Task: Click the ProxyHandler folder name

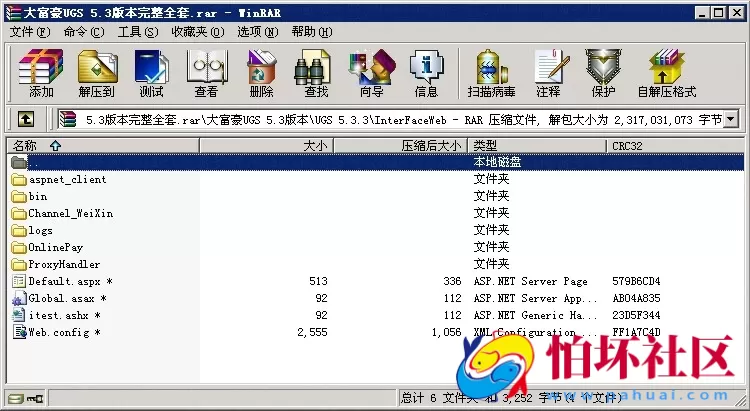Action: 64,264
